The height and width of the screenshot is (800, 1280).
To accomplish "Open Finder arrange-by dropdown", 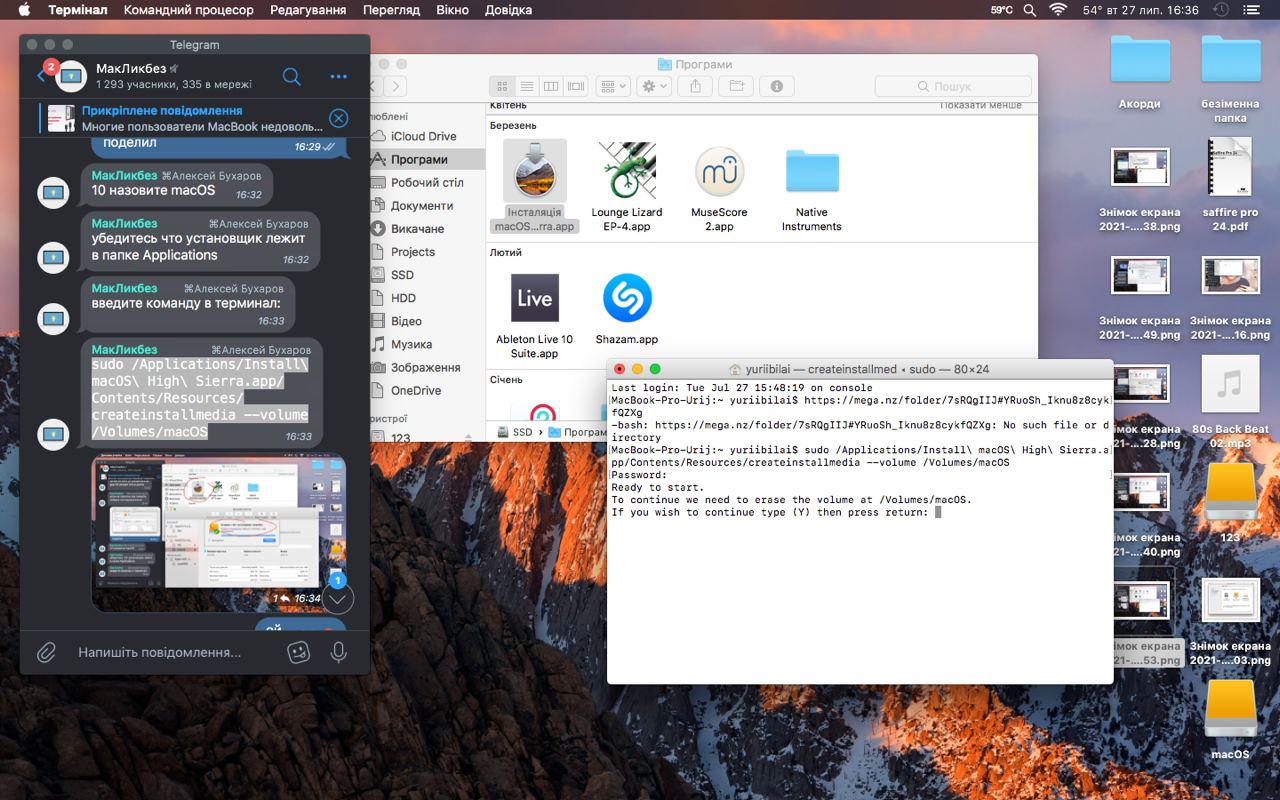I will click(x=612, y=86).
